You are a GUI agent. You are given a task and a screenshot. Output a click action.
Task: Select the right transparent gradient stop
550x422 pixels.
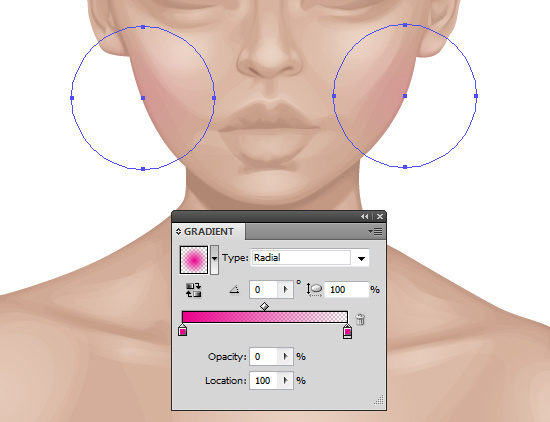(347, 331)
